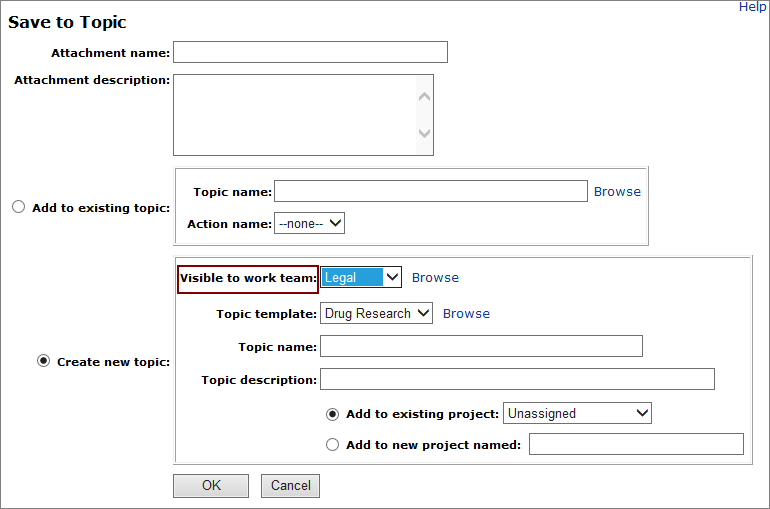Select the Add to existing project radio button
770x509 pixels.
pyautogui.click(x=332, y=414)
